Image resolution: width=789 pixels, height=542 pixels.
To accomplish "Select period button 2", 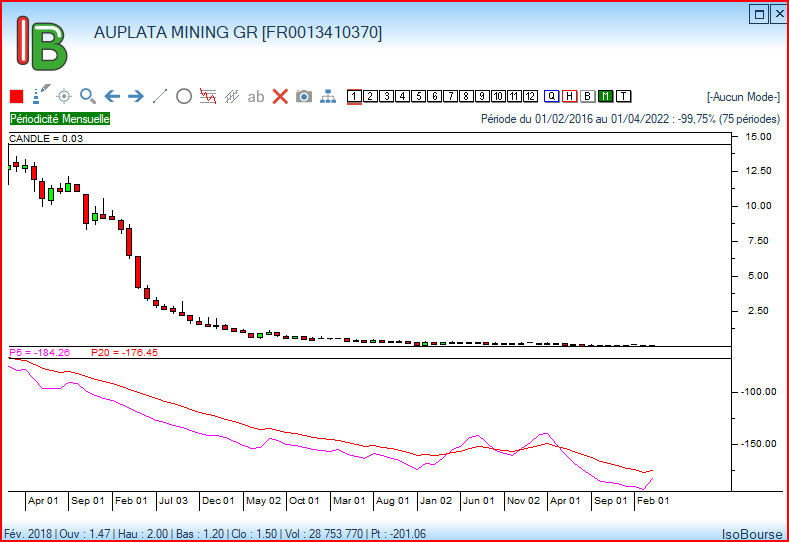I will pyautogui.click(x=370, y=96).
